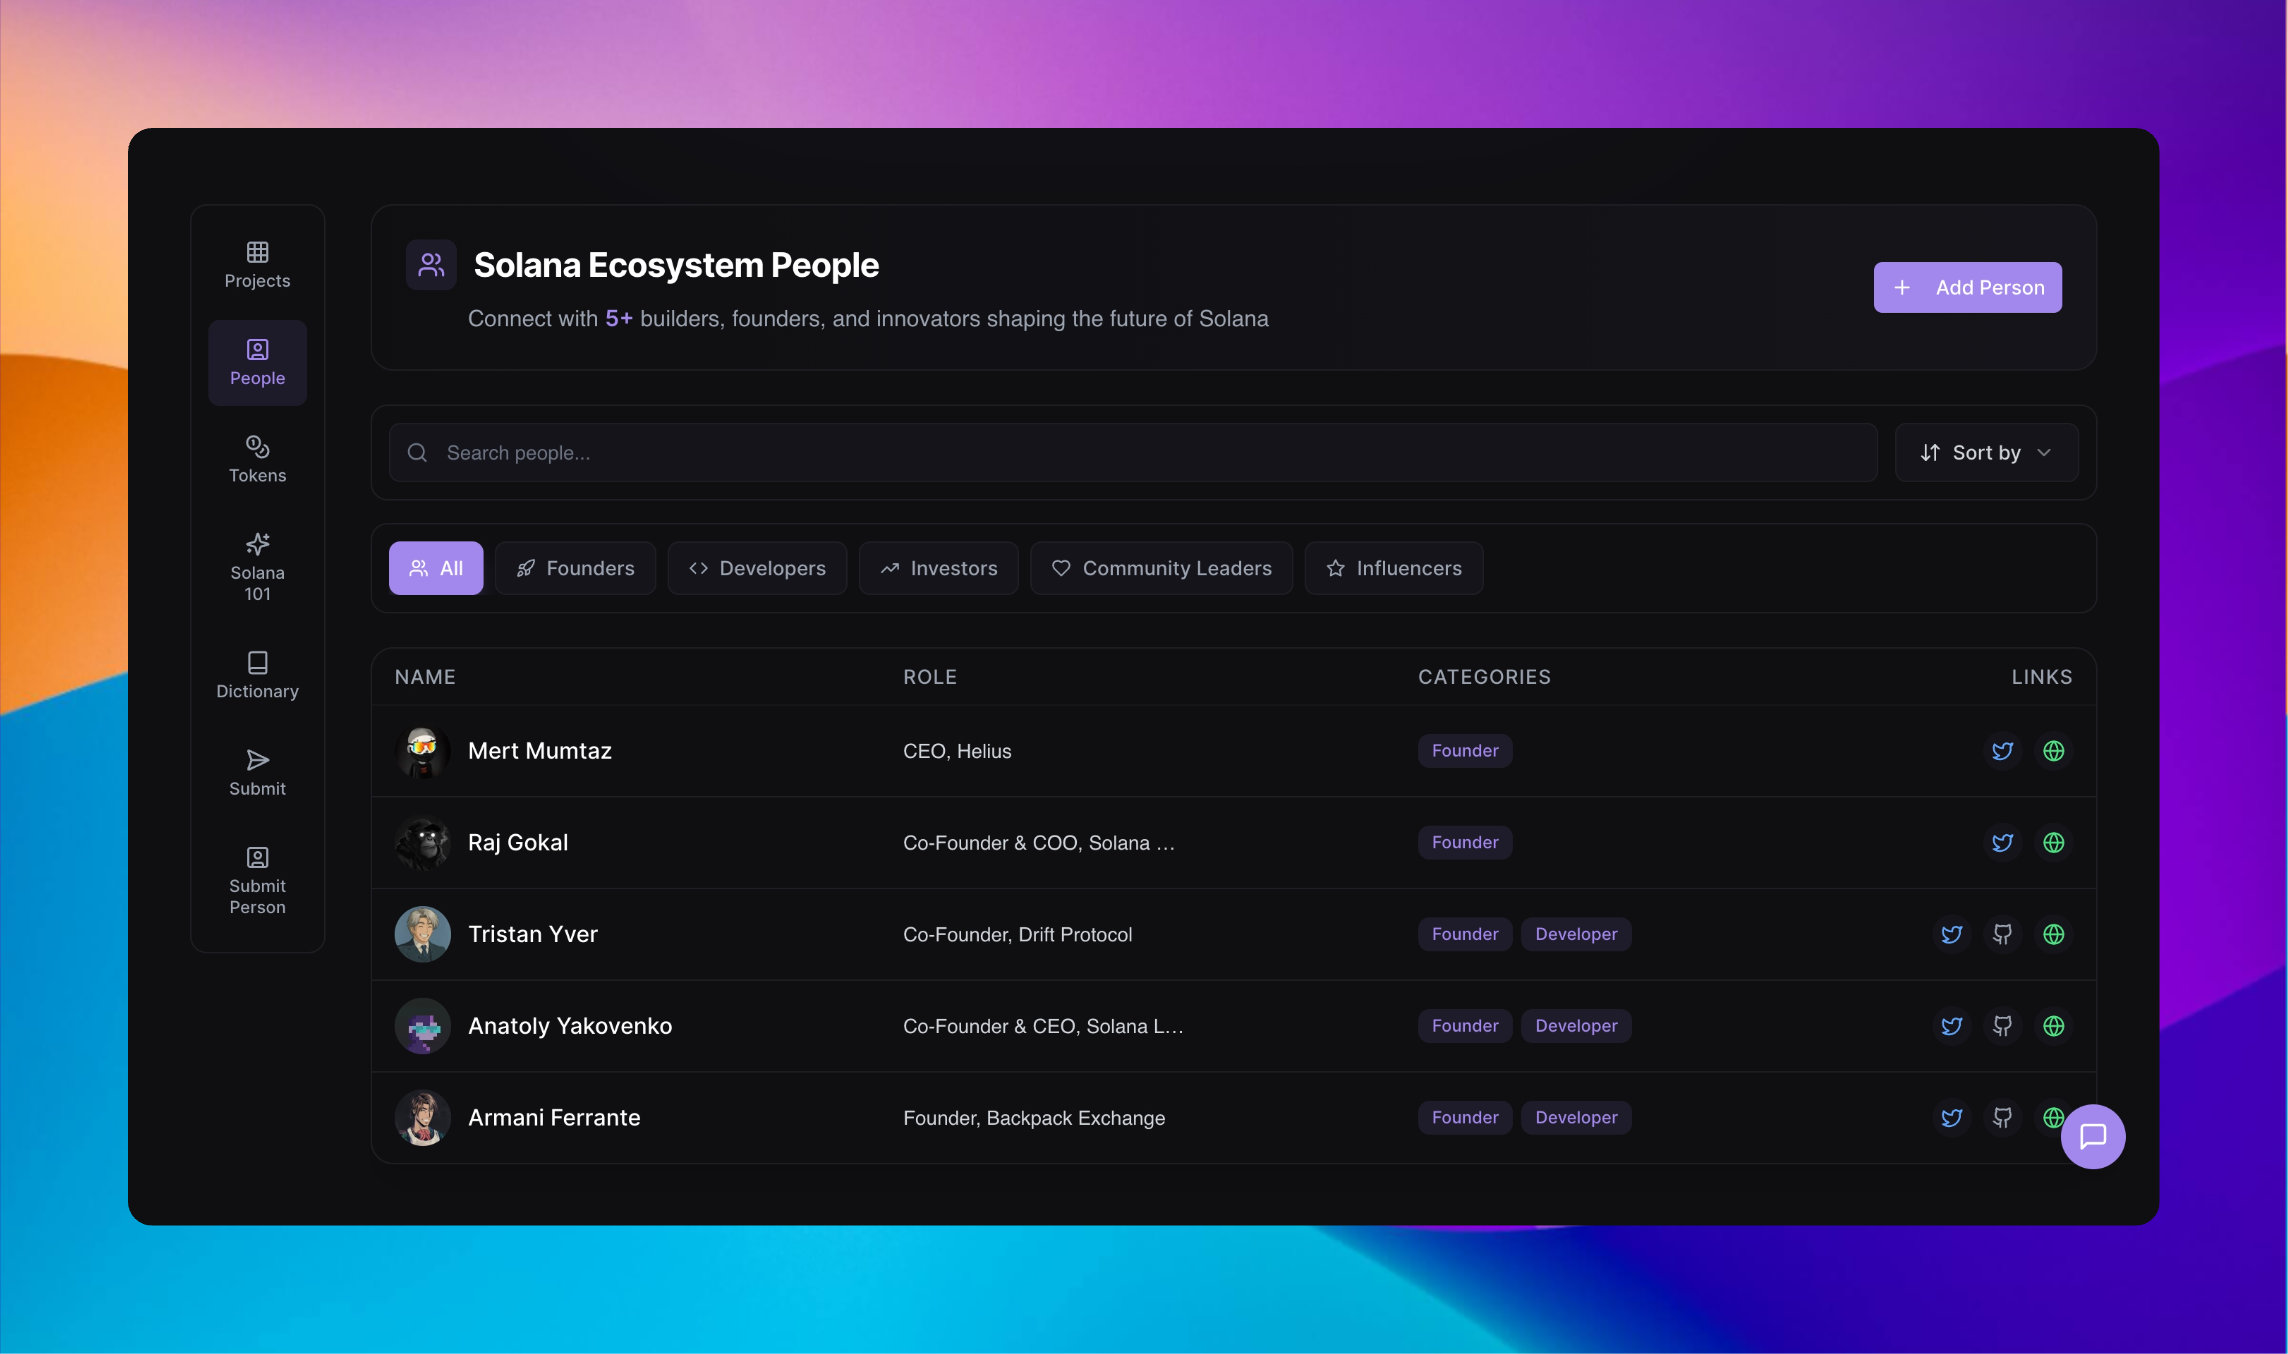Click the 'Solana Ecosystem People' heading
The height and width of the screenshot is (1354, 2288).
(676, 265)
